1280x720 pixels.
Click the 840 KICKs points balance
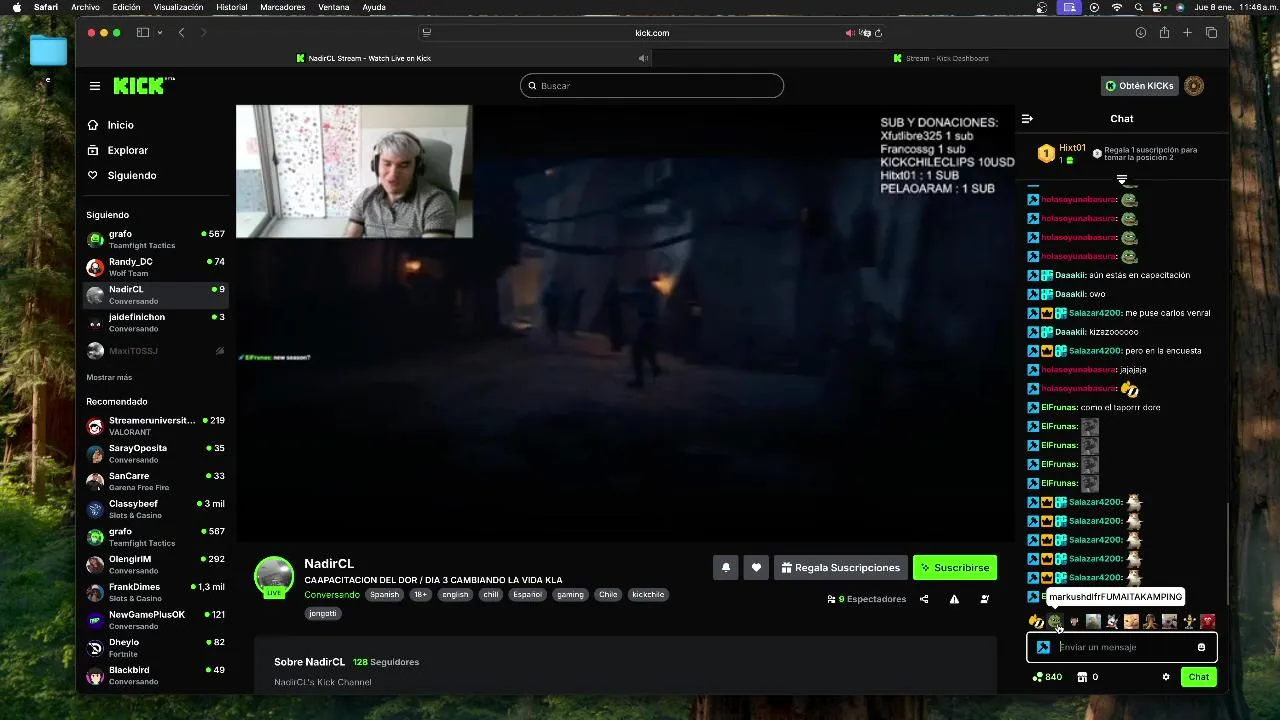(x=1047, y=677)
